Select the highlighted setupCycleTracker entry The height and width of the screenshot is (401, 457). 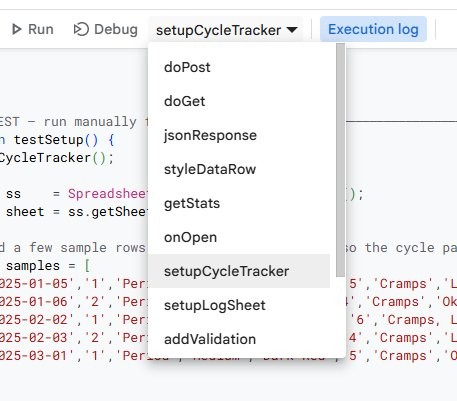click(239, 271)
